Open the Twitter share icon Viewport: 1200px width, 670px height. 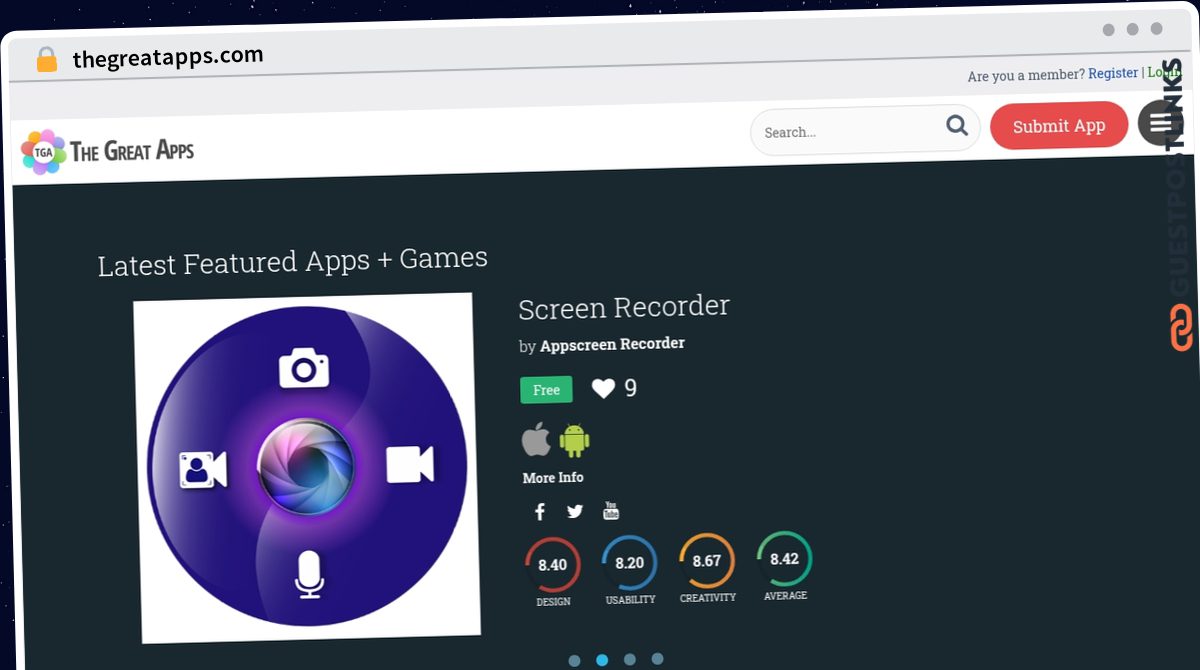[x=575, y=511]
